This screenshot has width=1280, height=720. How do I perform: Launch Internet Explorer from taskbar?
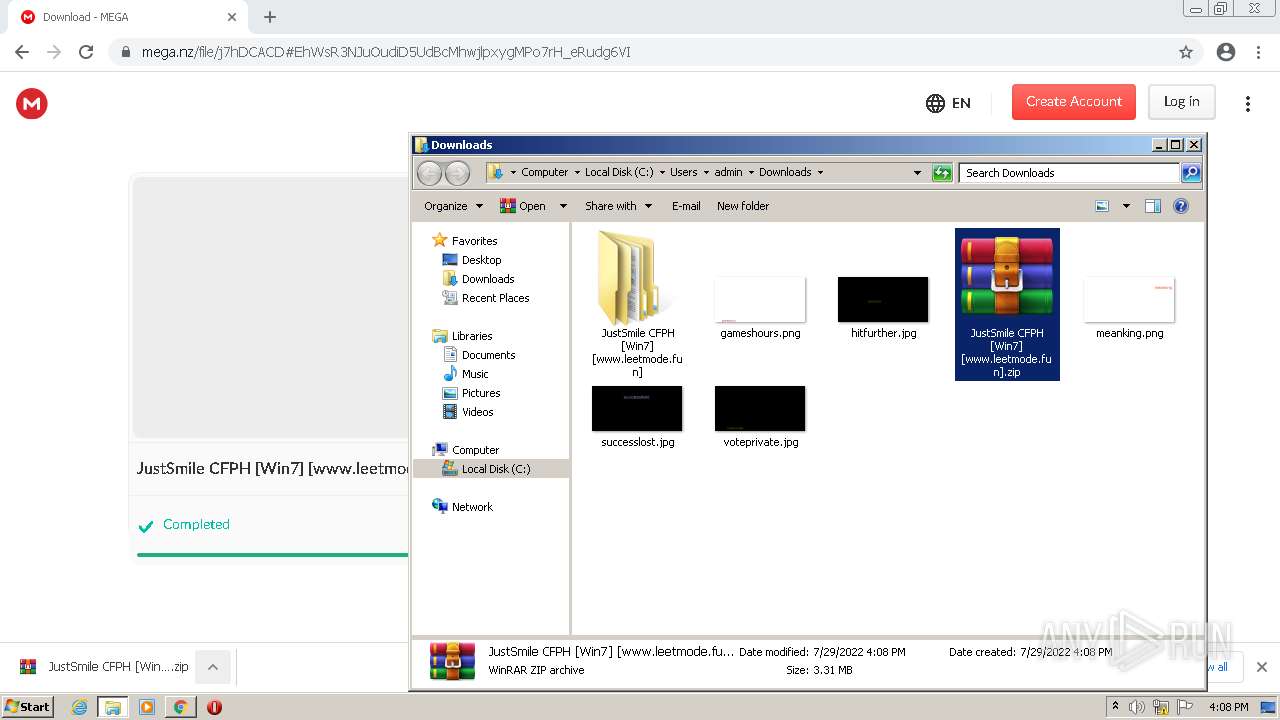tap(79, 707)
